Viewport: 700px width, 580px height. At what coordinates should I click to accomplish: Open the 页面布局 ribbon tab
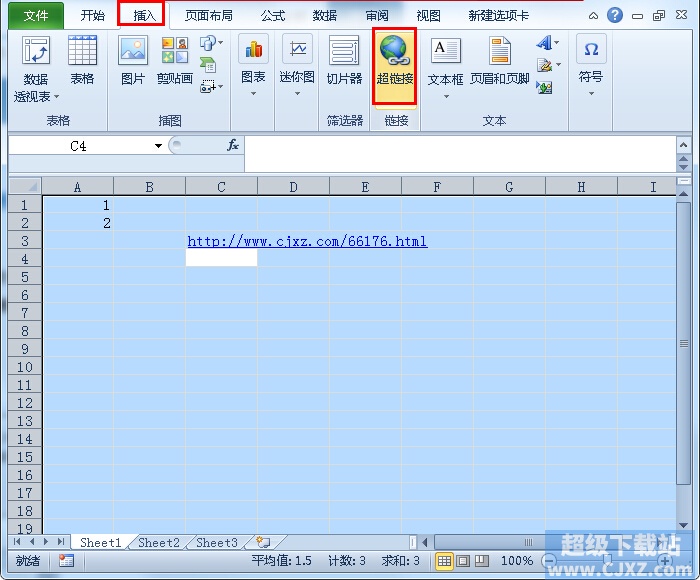(x=208, y=16)
